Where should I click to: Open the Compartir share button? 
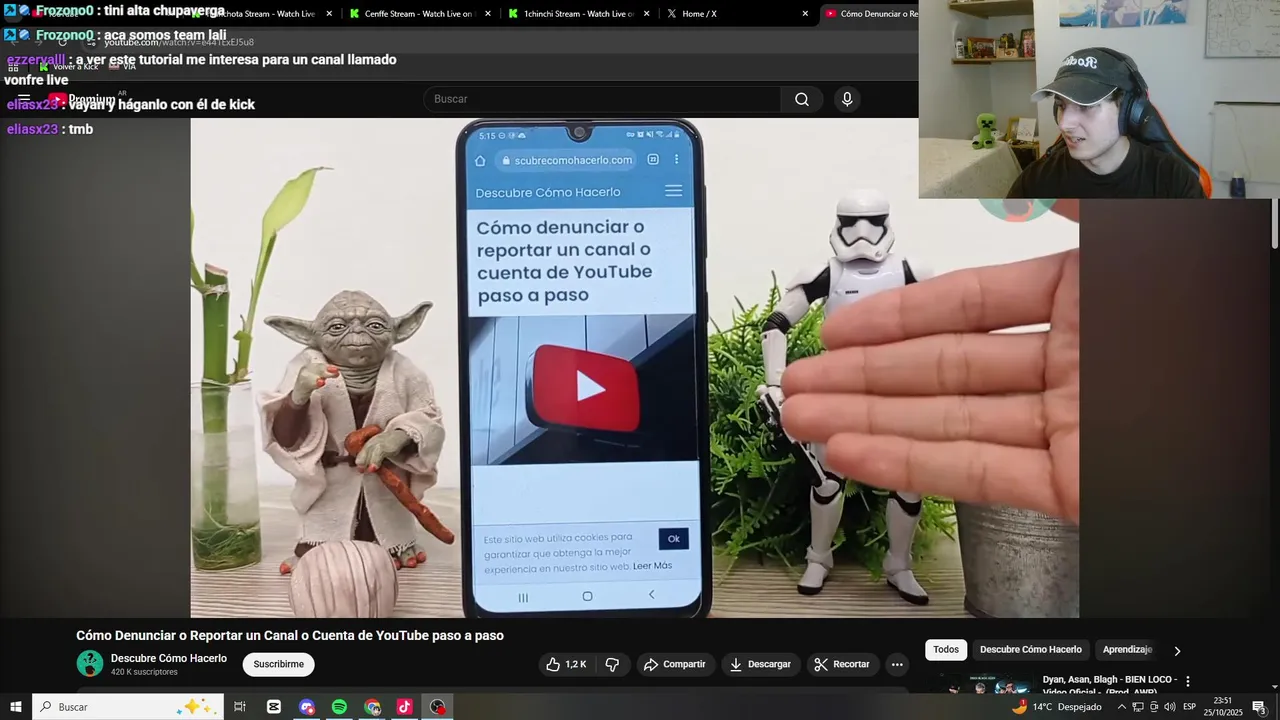pyautogui.click(x=674, y=664)
